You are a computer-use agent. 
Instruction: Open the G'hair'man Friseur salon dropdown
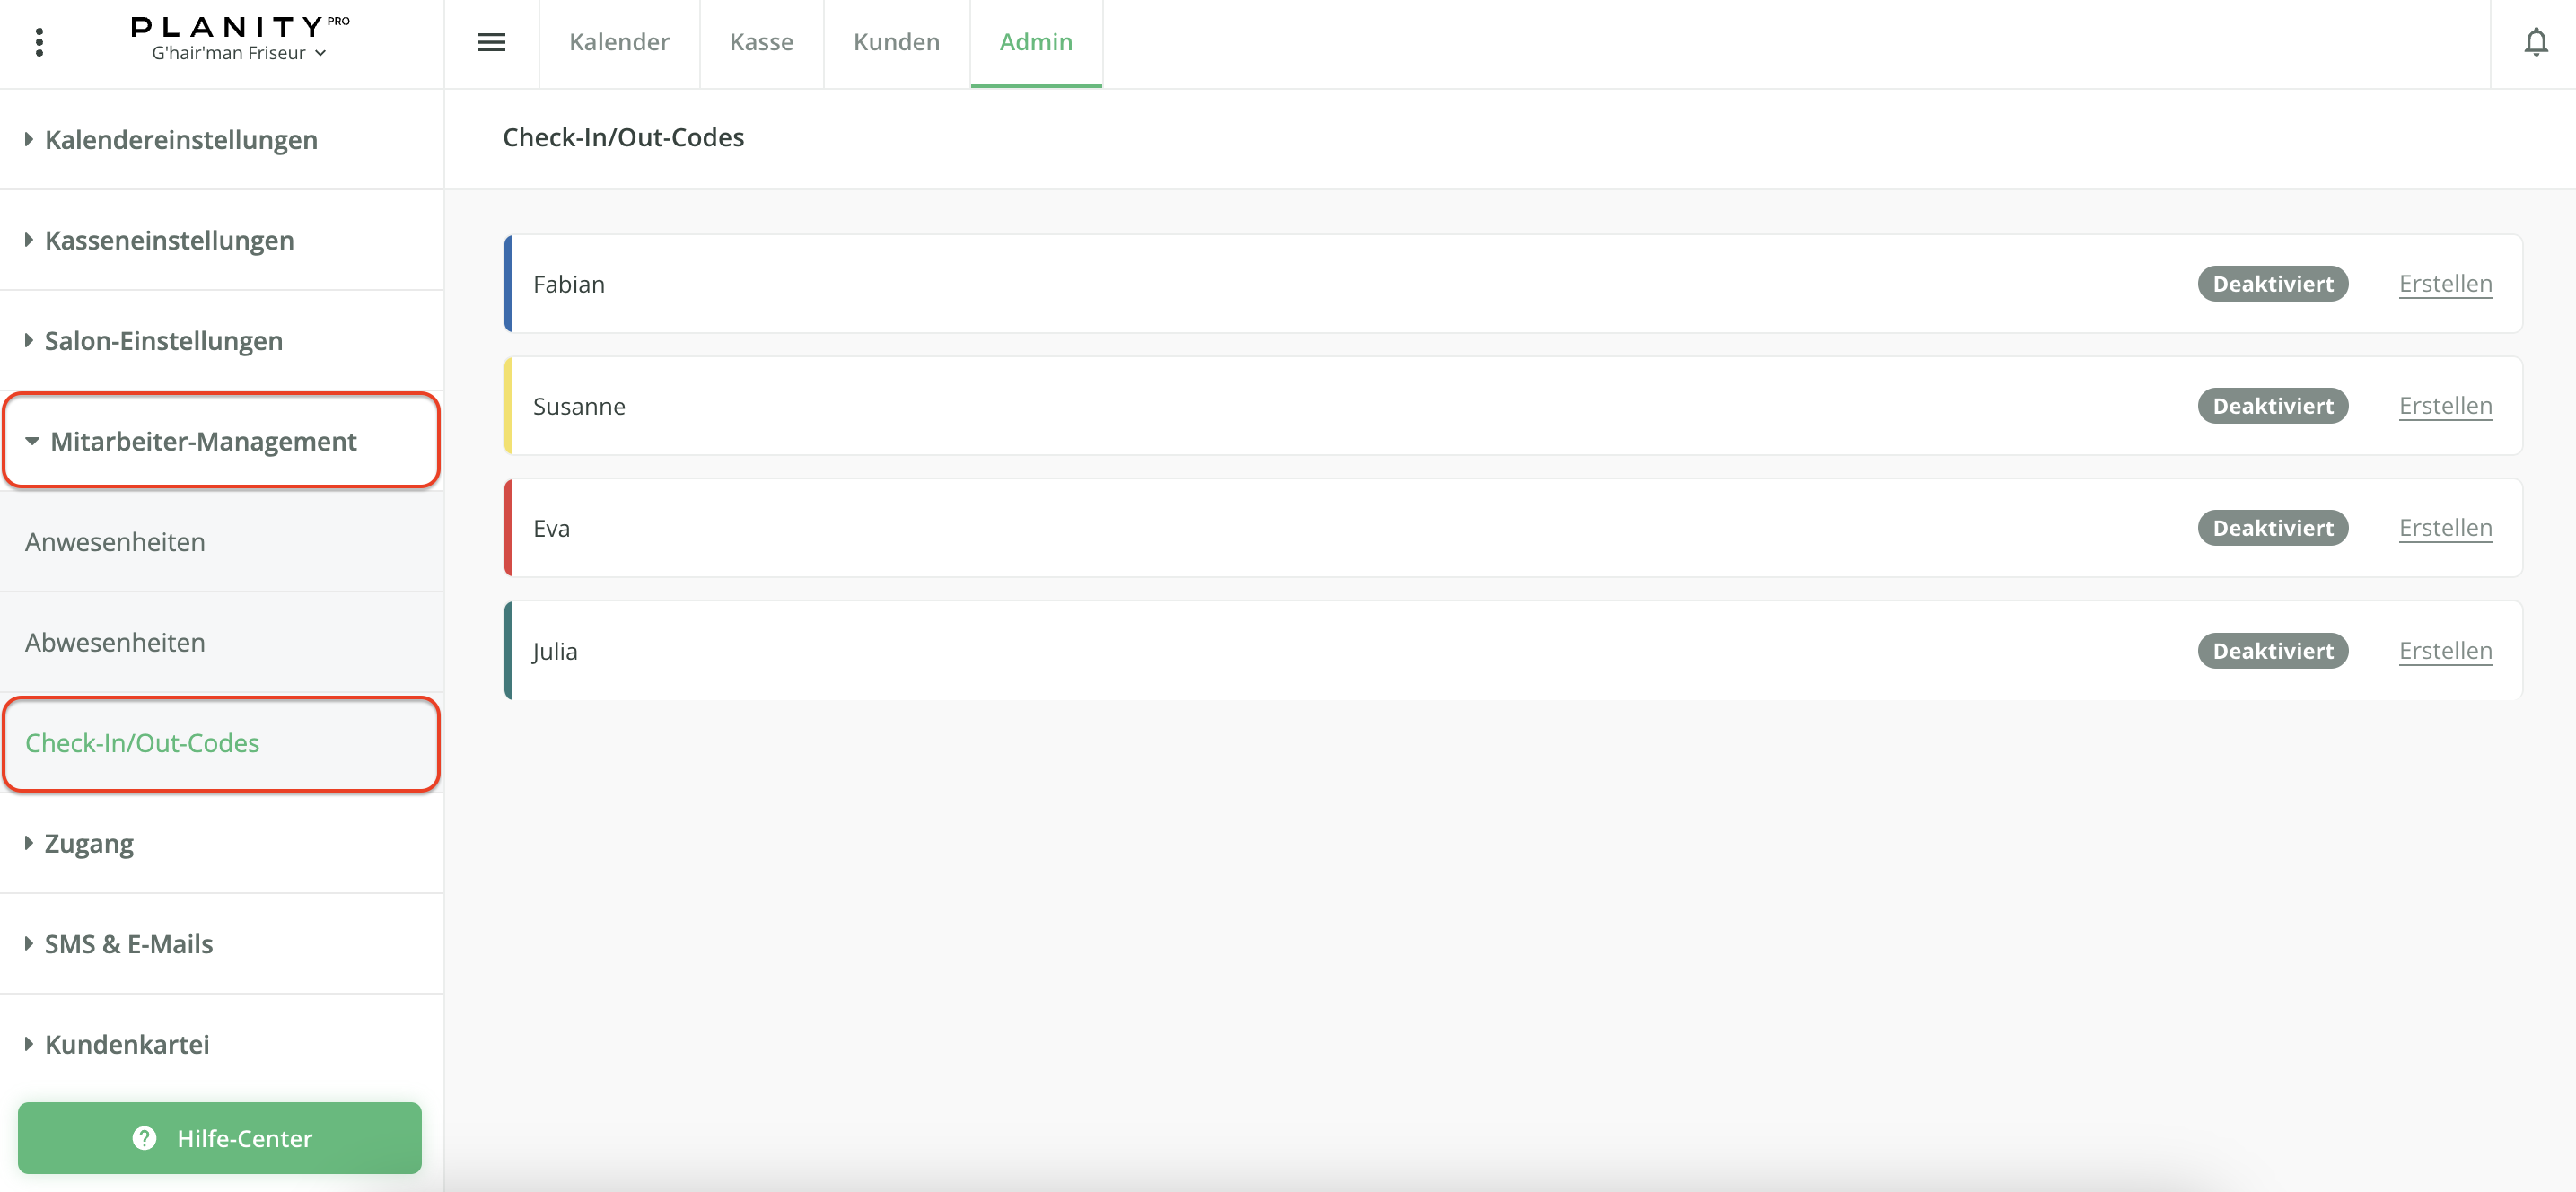click(239, 53)
